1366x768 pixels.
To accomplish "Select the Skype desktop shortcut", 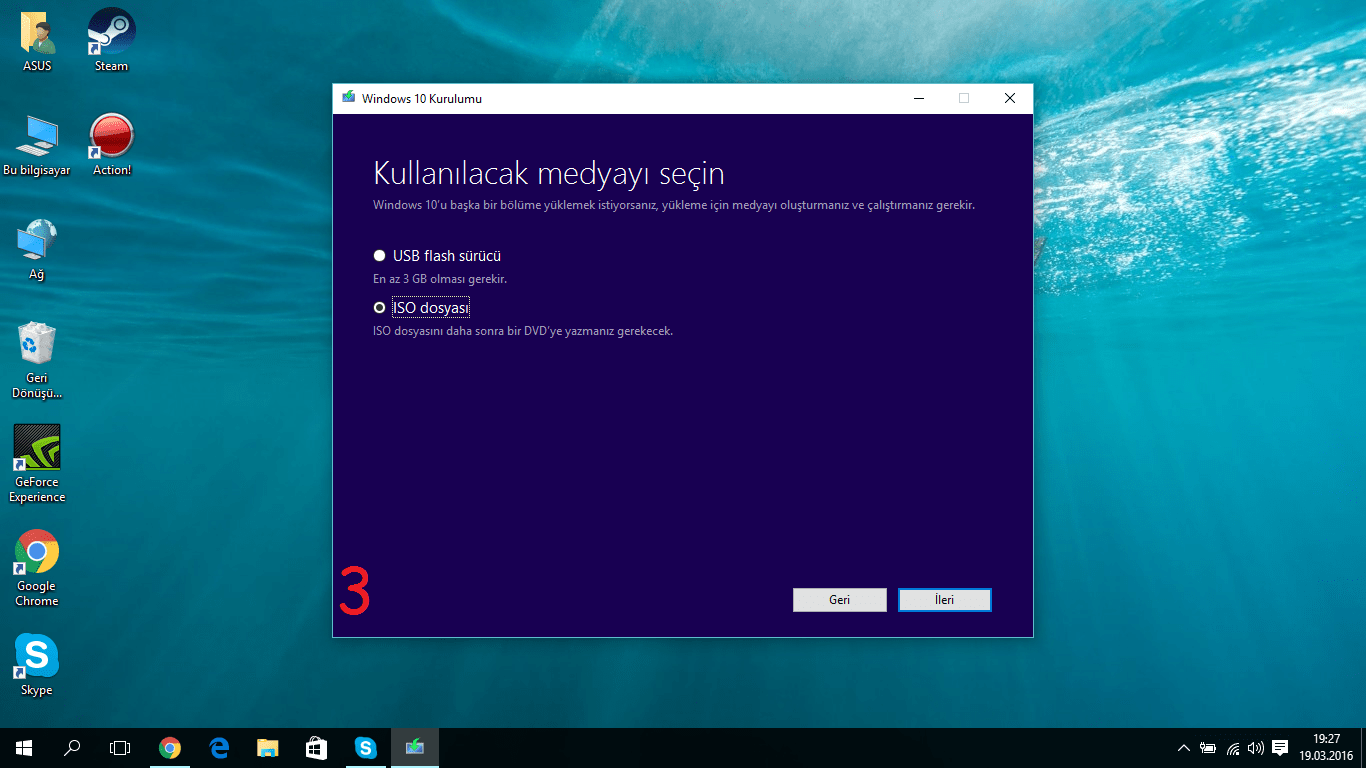I will tap(37, 665).
